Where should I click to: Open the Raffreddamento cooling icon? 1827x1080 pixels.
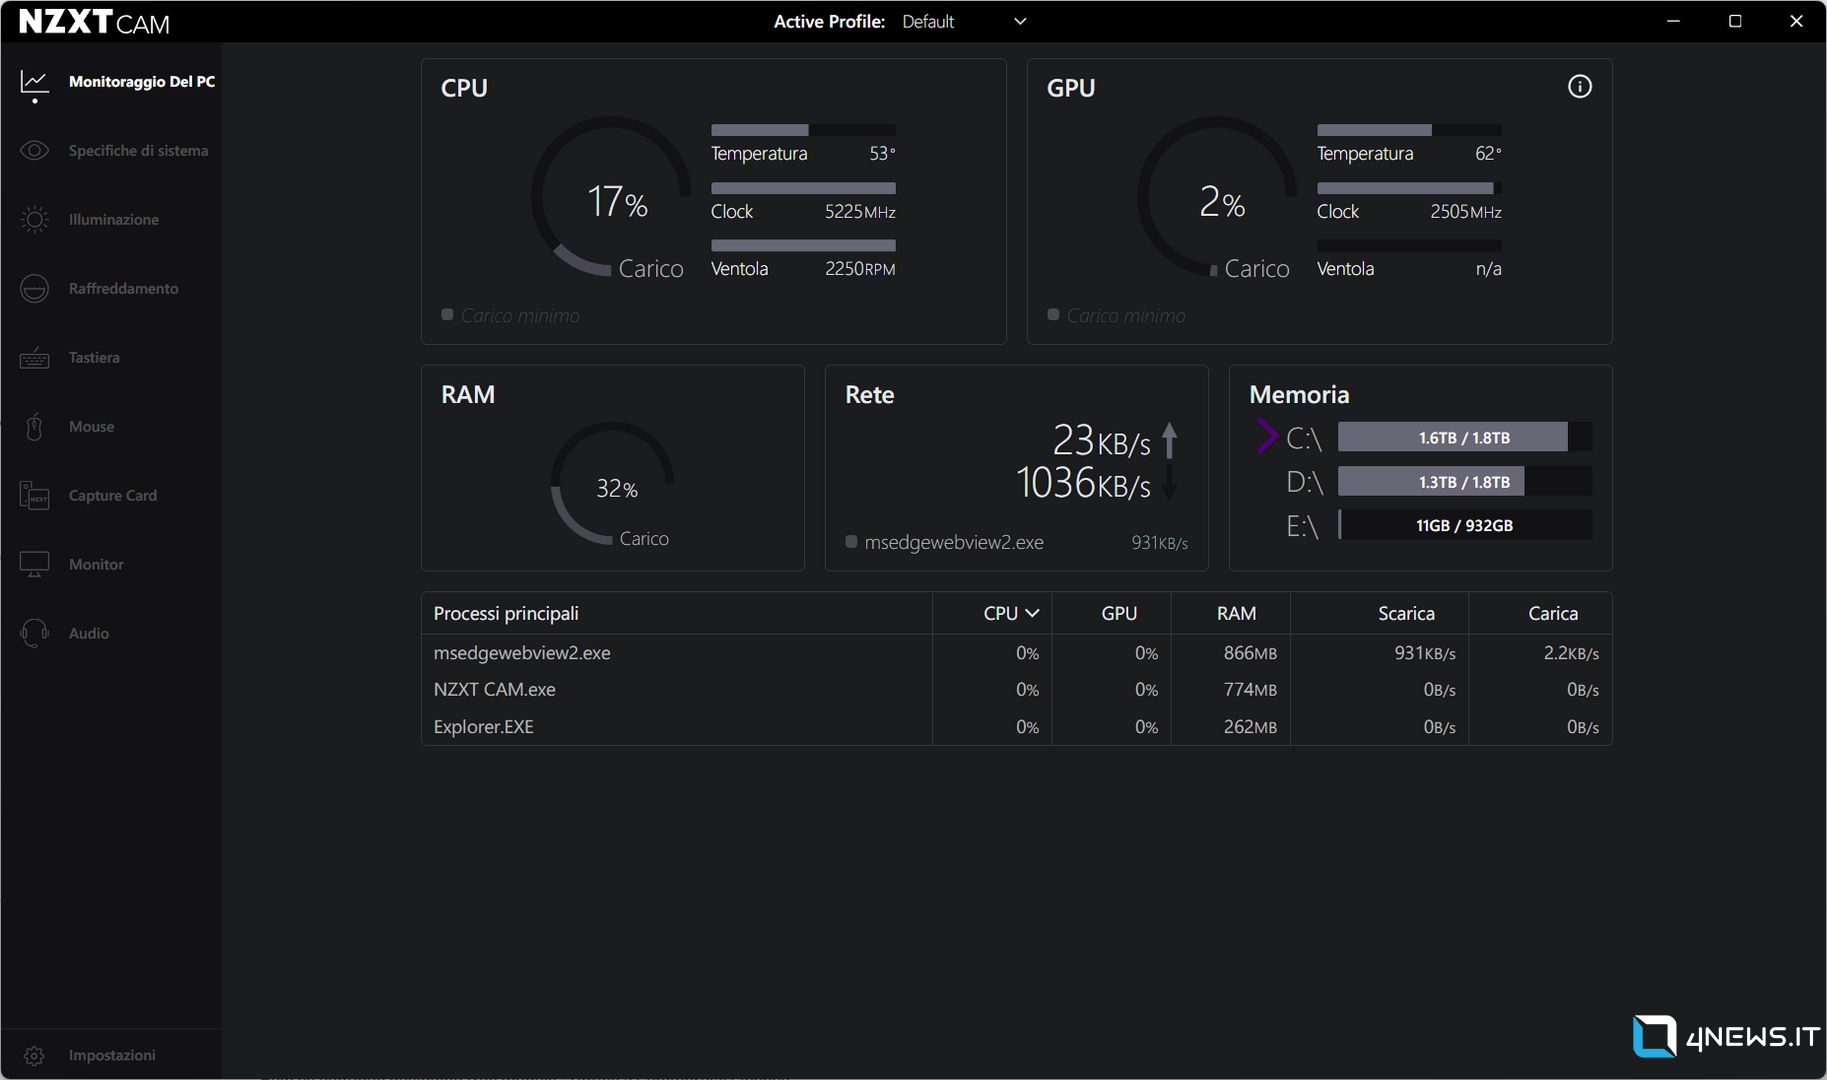tap(34, 289)
